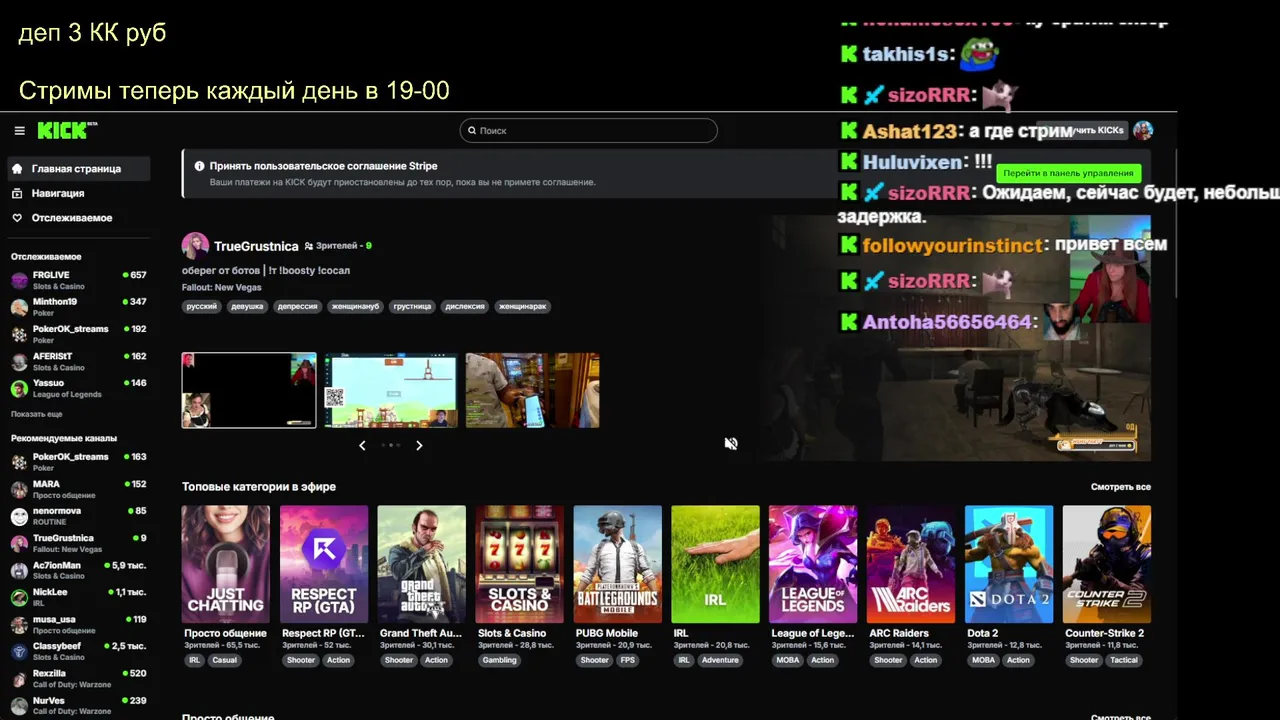Select the русский tag
The width and height of the screenshot is (1280, 720).
[x=201, y=307]
